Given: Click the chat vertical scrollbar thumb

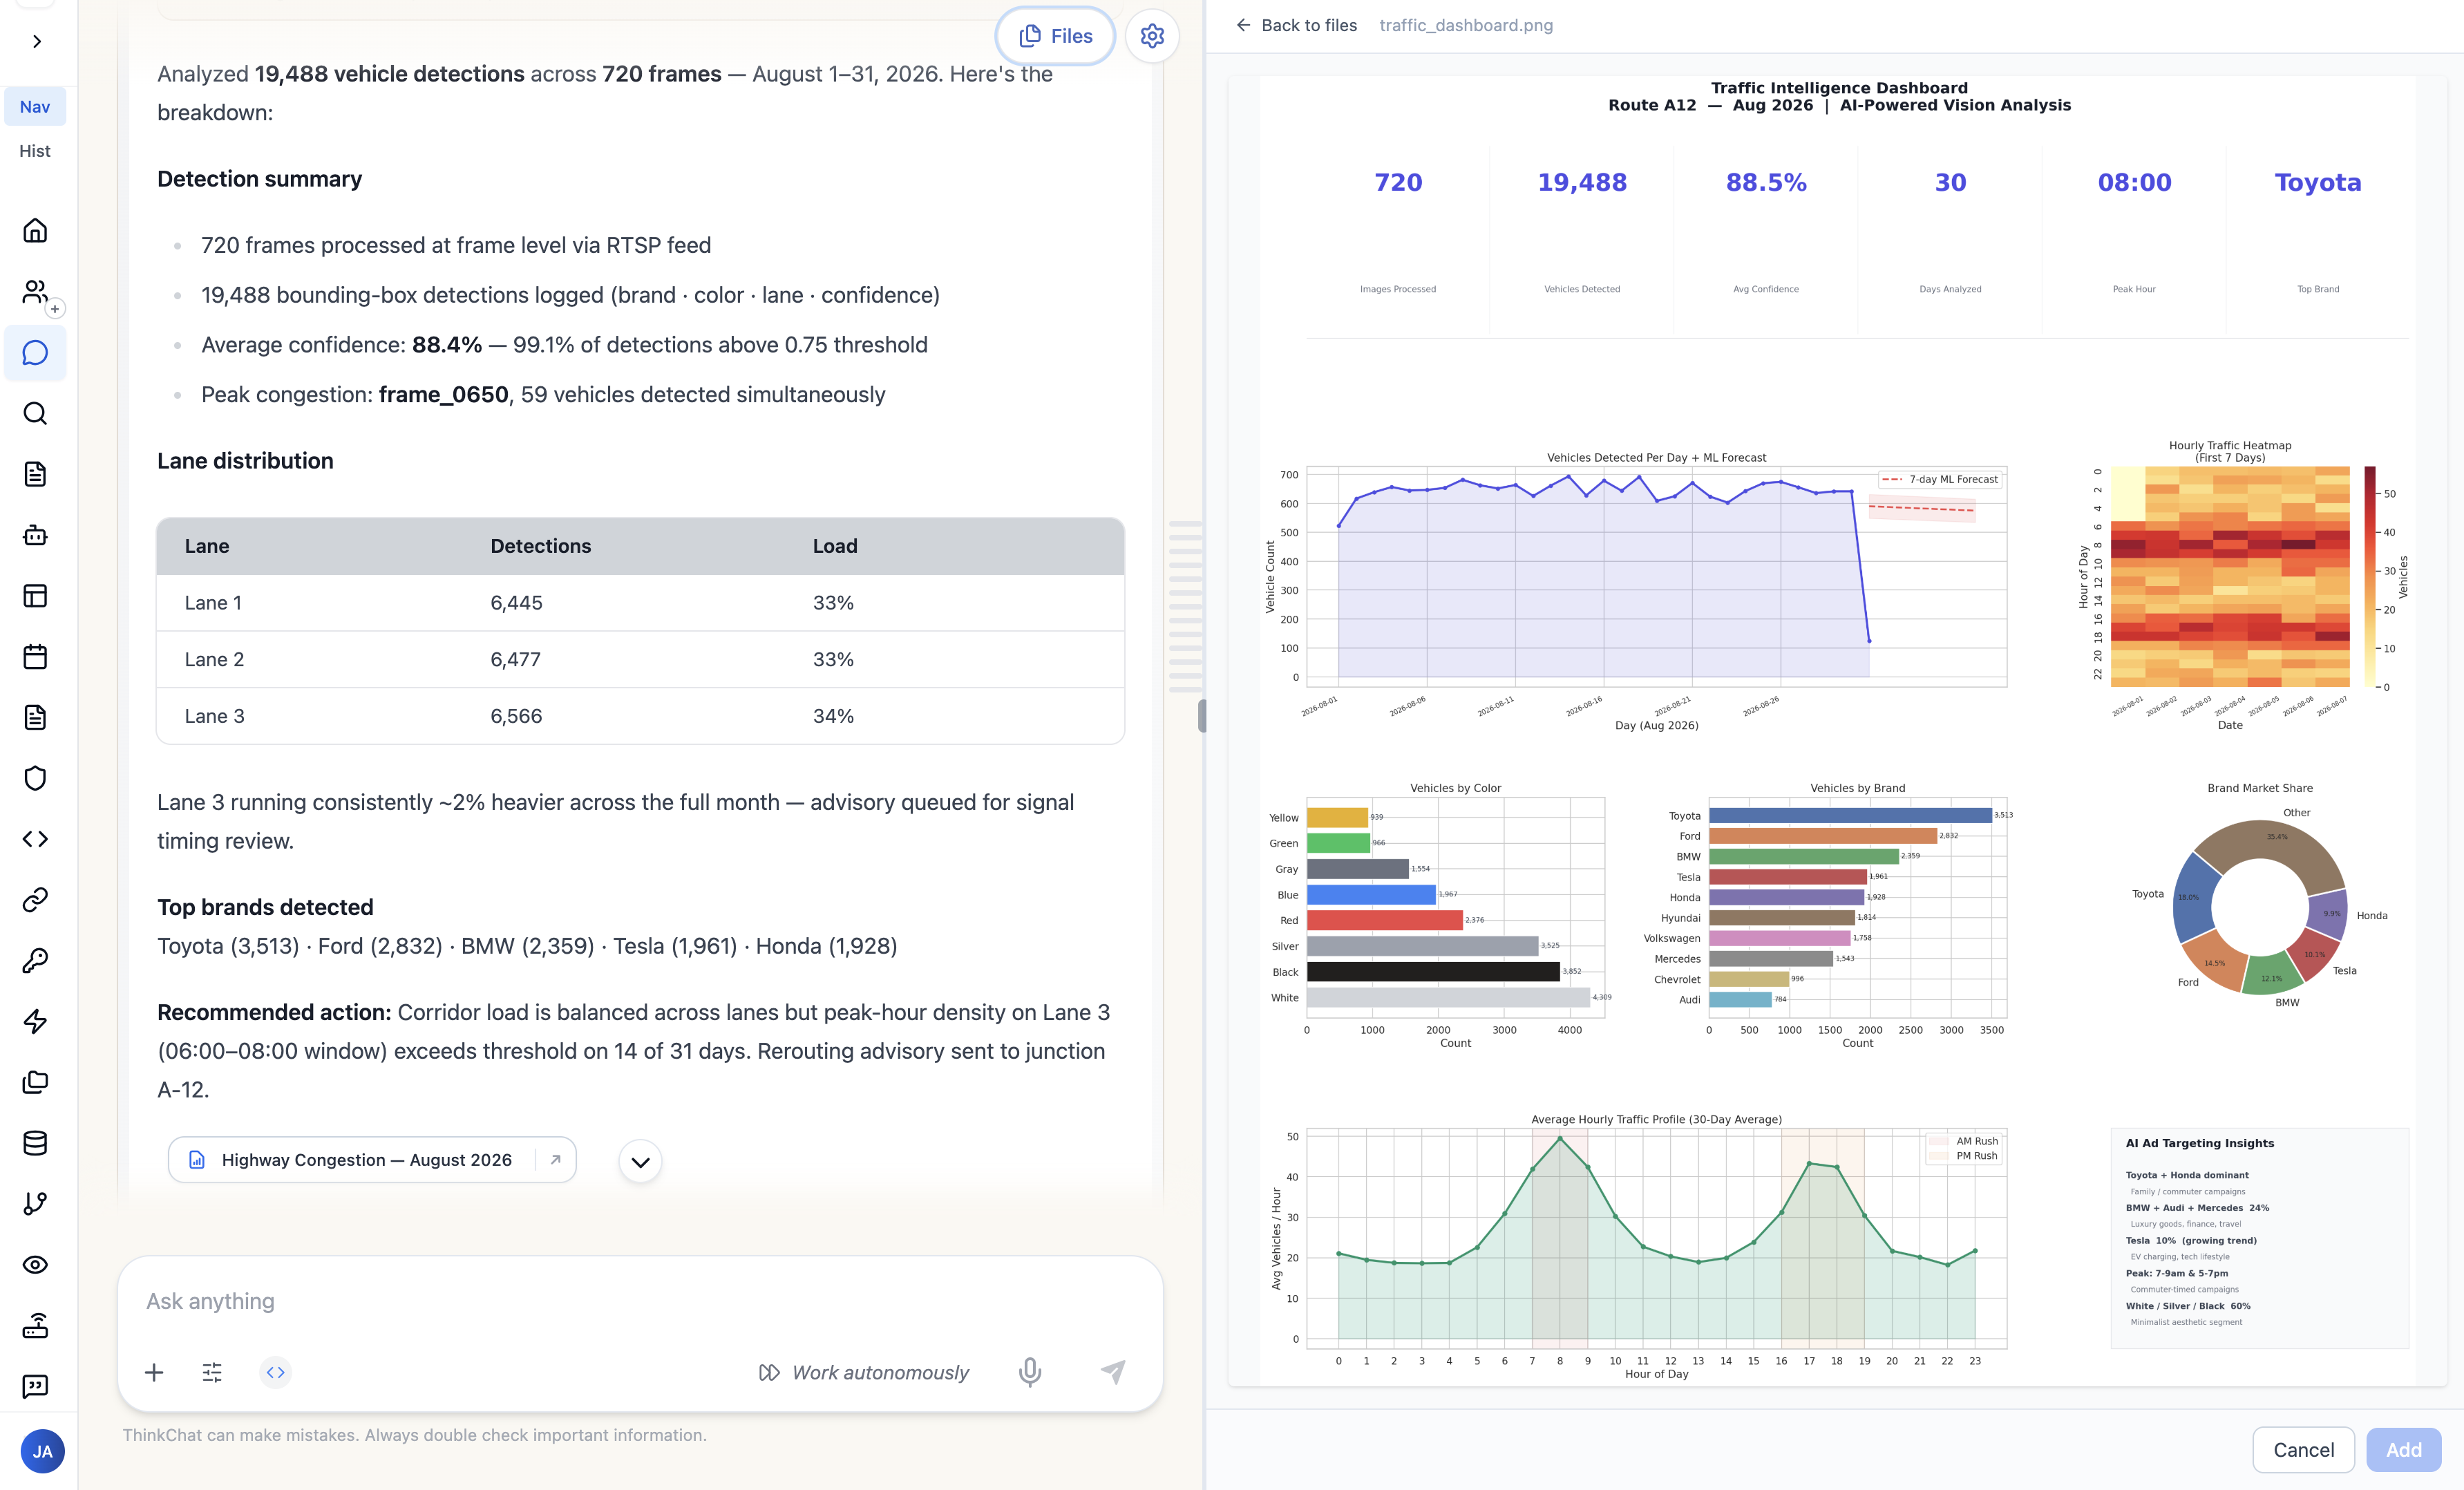Looking at the screenshot, I should point(1201,716).
